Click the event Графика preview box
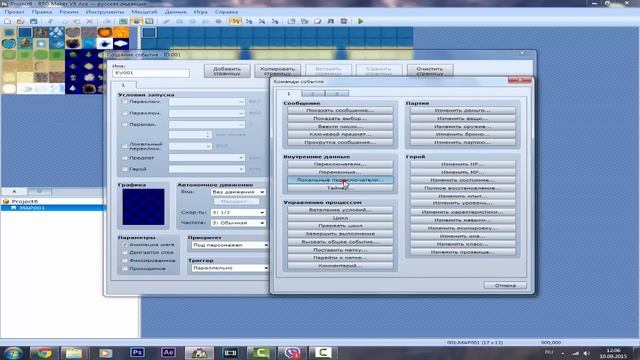 point(143,207)
